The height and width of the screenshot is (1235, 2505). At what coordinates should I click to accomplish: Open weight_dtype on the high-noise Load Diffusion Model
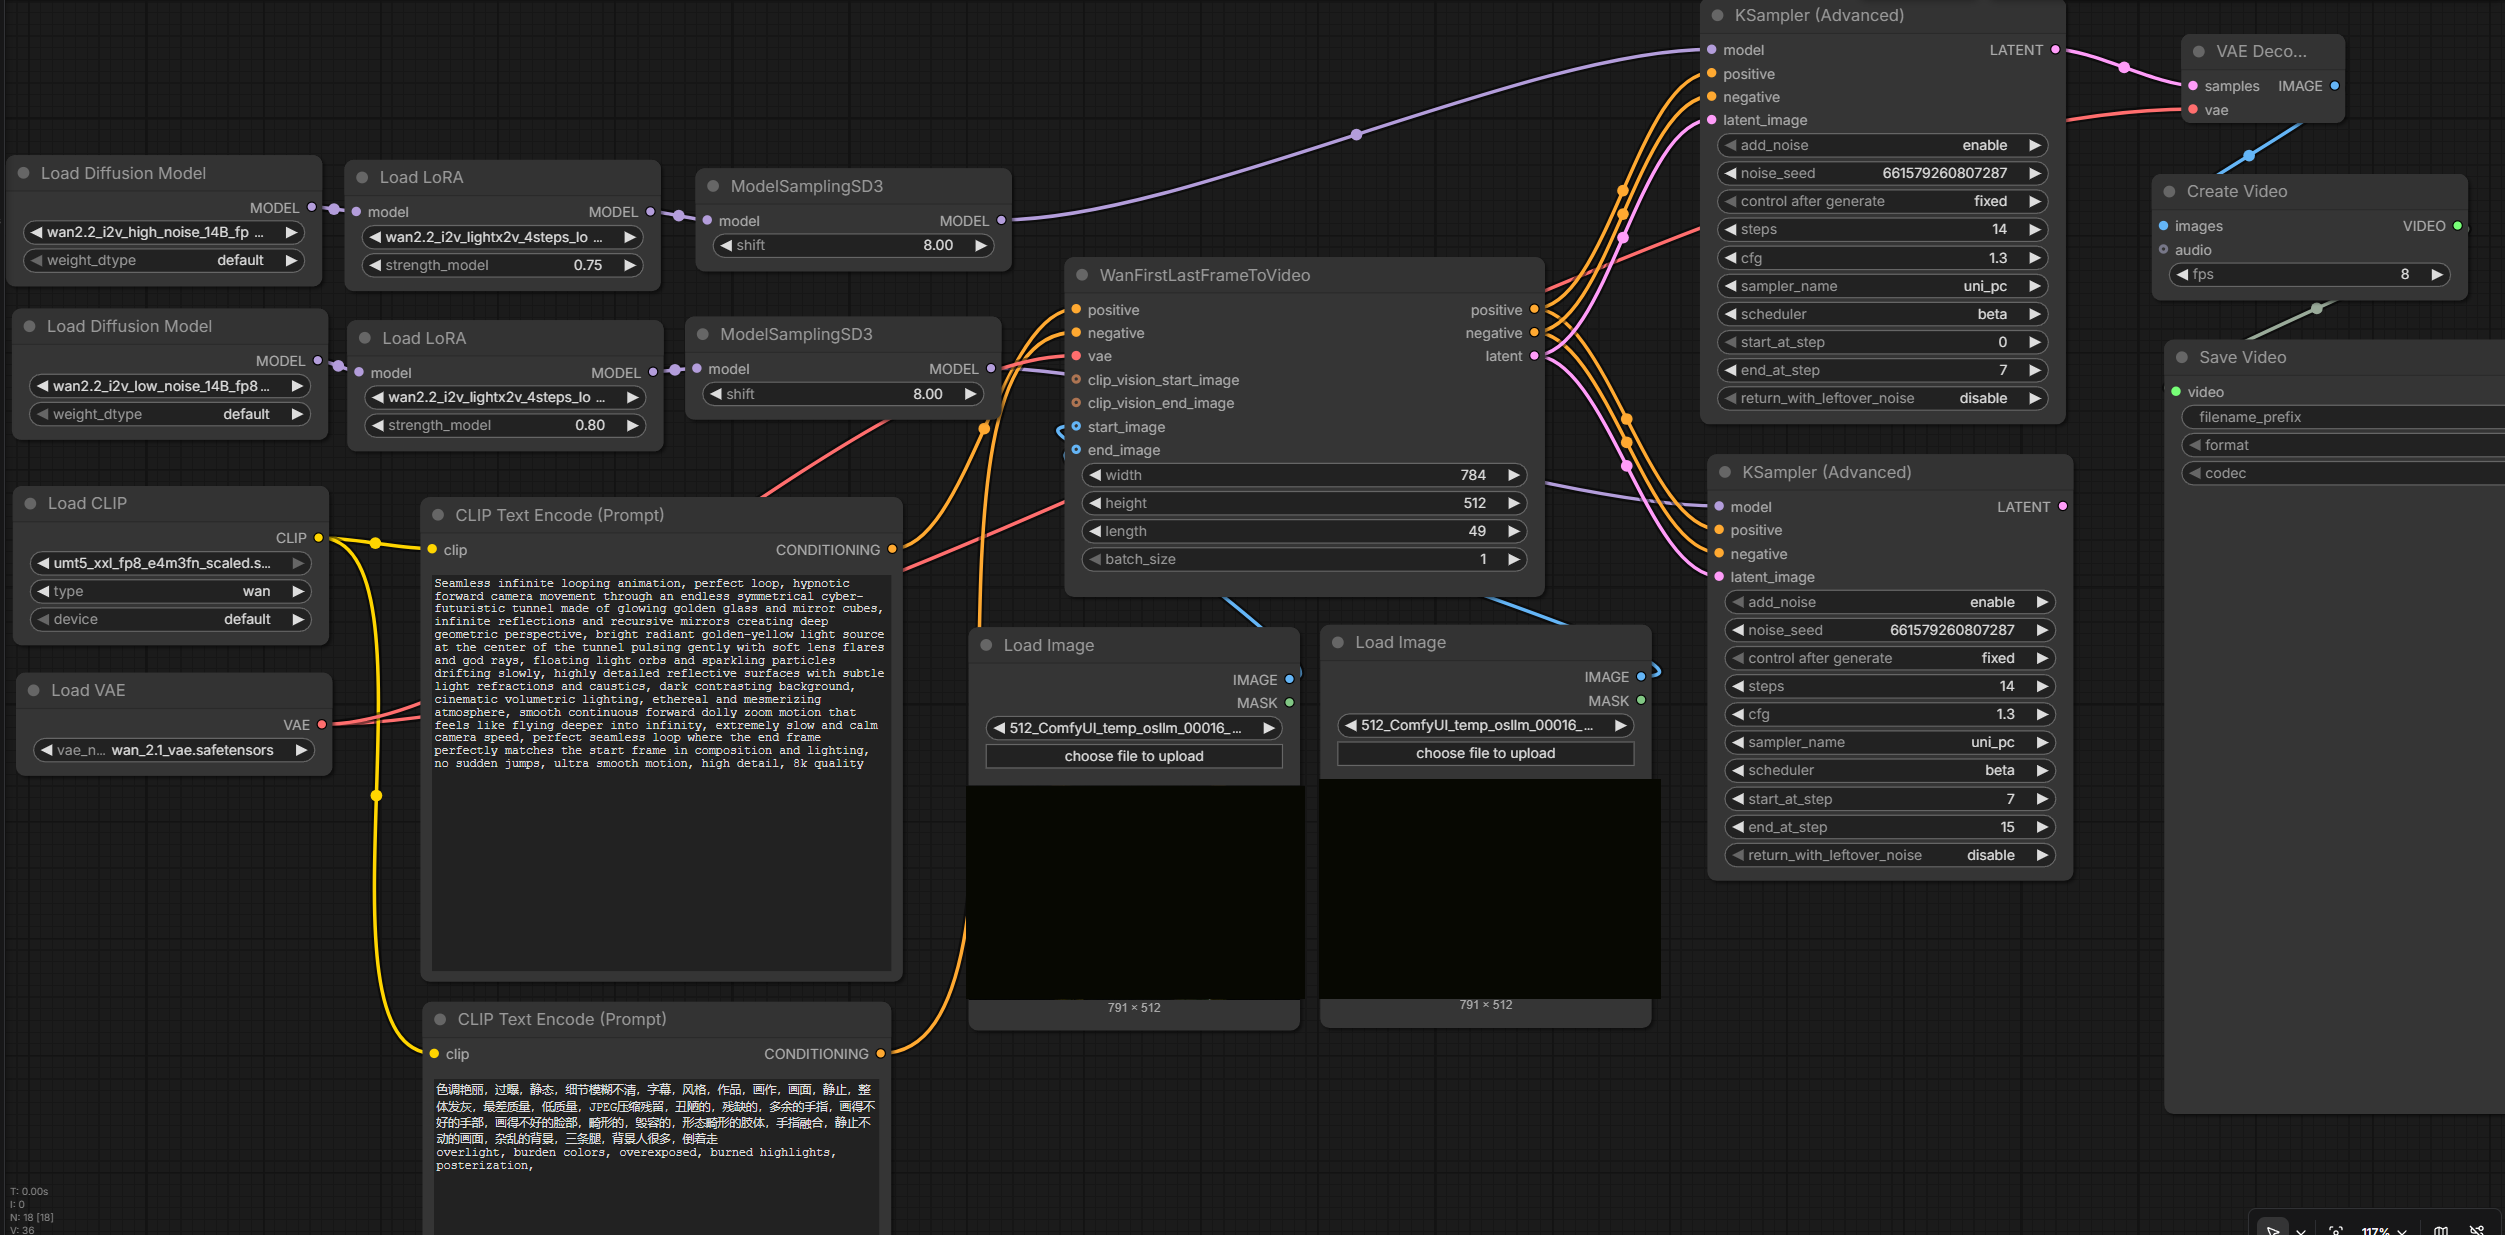(x=164, y=260)
